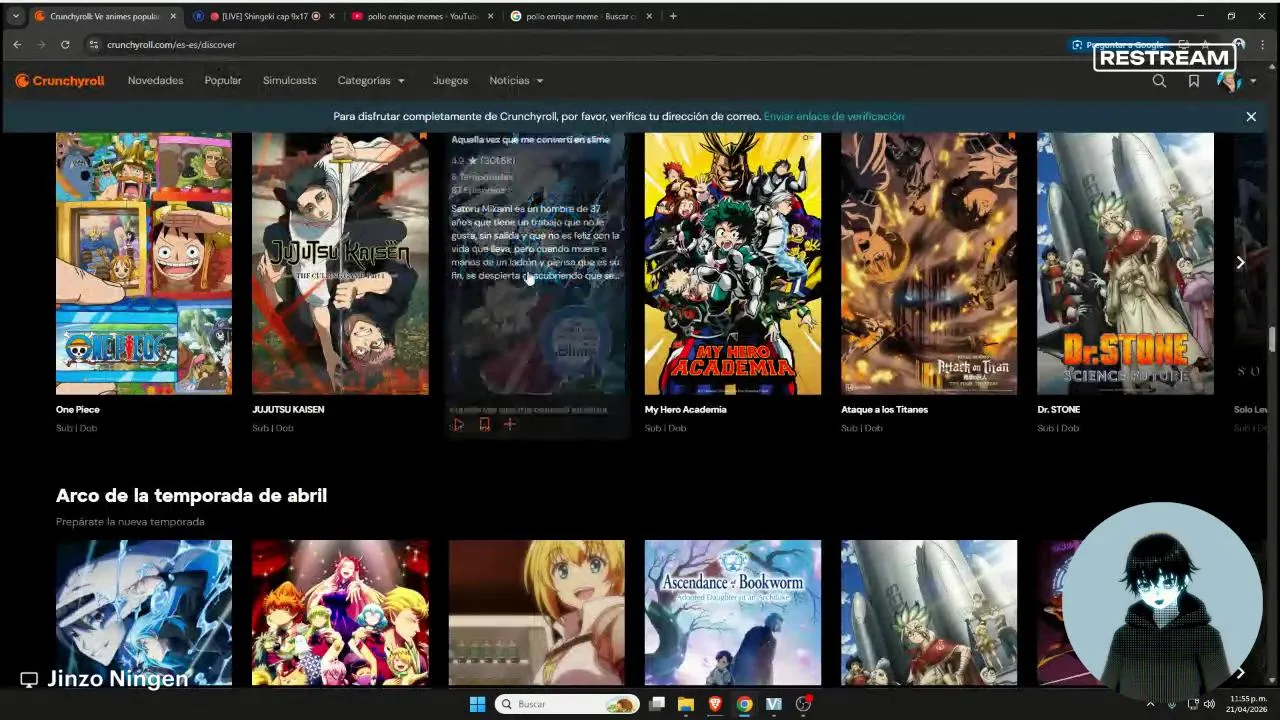Open the volume control in system tray

1210,704
